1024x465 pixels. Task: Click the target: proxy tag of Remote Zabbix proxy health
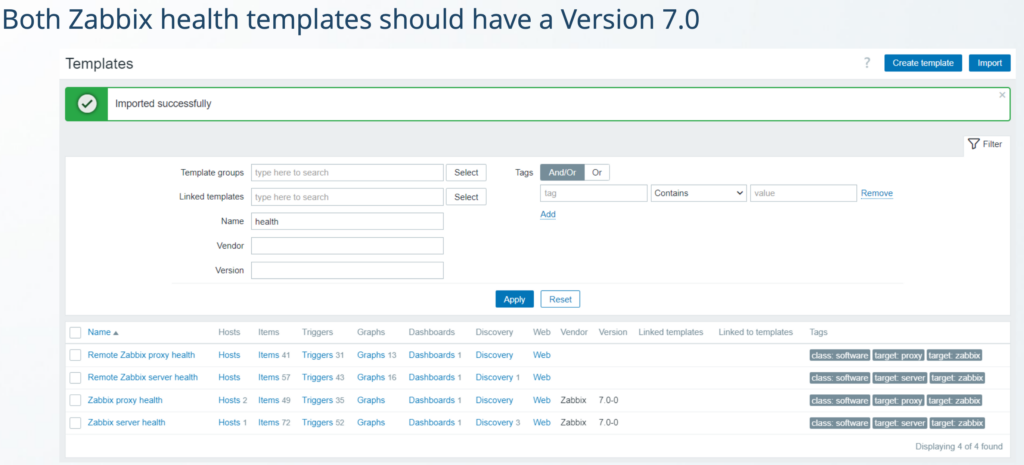(899, 355)
